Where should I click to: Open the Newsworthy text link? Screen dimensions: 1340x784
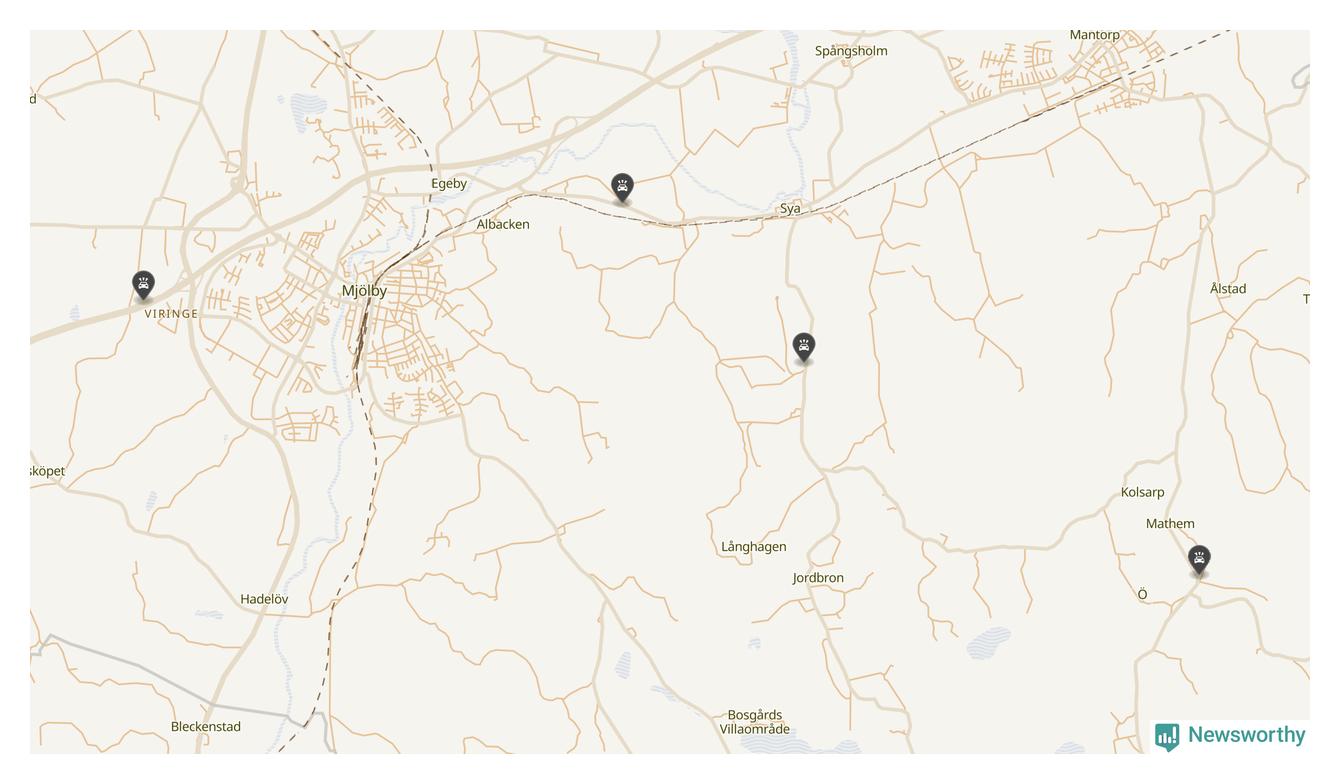[x=1246, y=735]
